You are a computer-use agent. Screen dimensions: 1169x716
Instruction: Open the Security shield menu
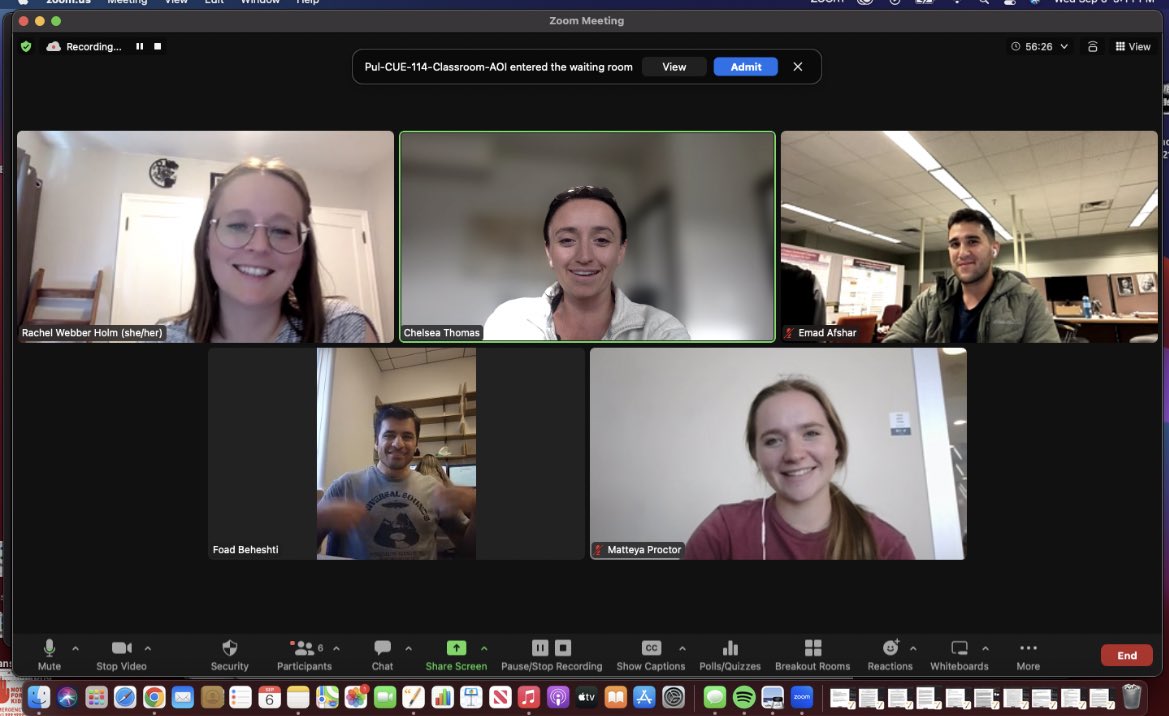tap(230, 654)
